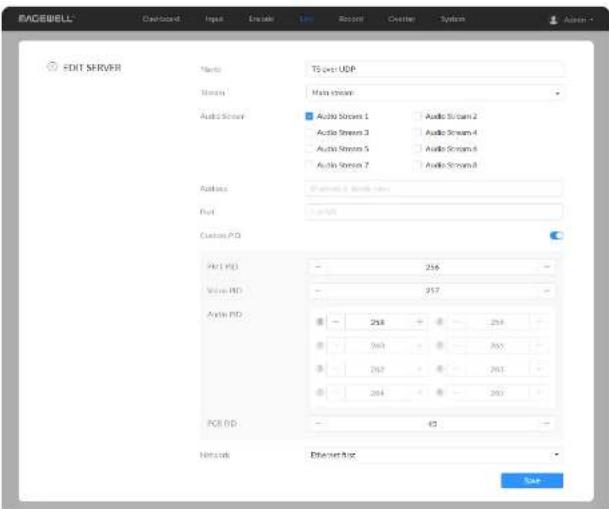609x509 pixels.
Task: Toggle the Custom PID switch
Action: pos(556,235)
